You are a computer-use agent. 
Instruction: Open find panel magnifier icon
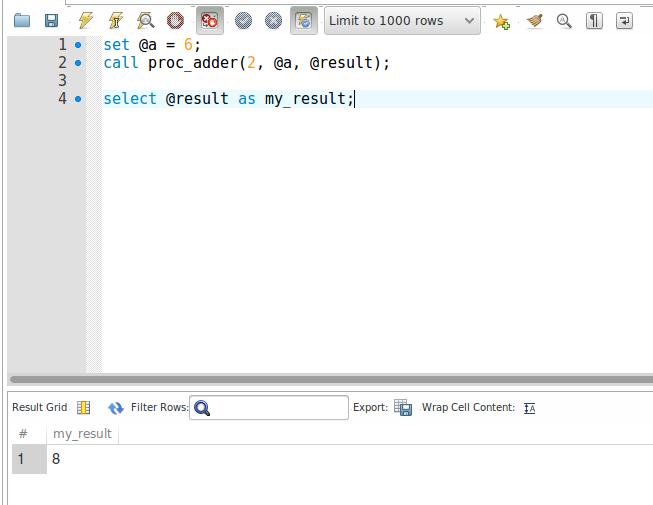(x=564, y=20)
